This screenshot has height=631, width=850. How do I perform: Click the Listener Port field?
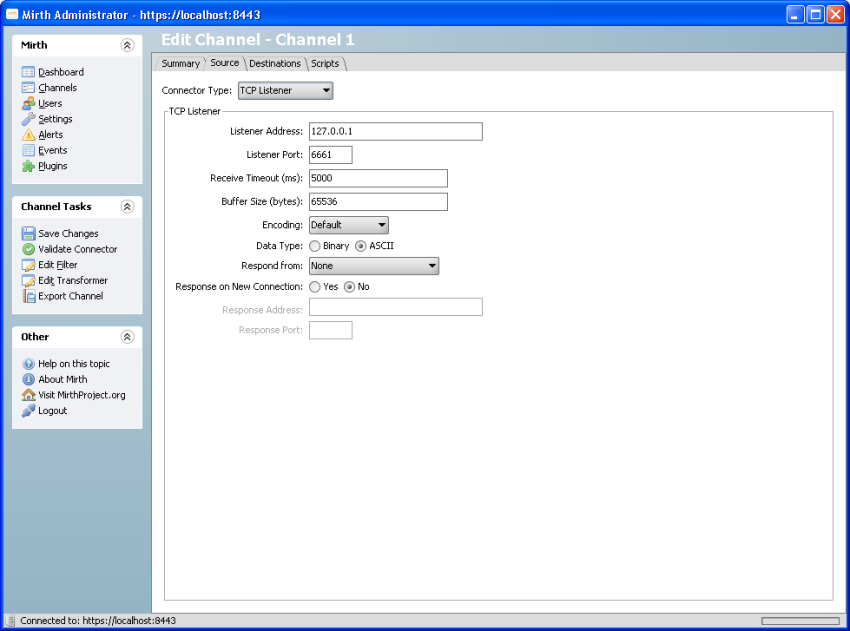click(331, 155)
